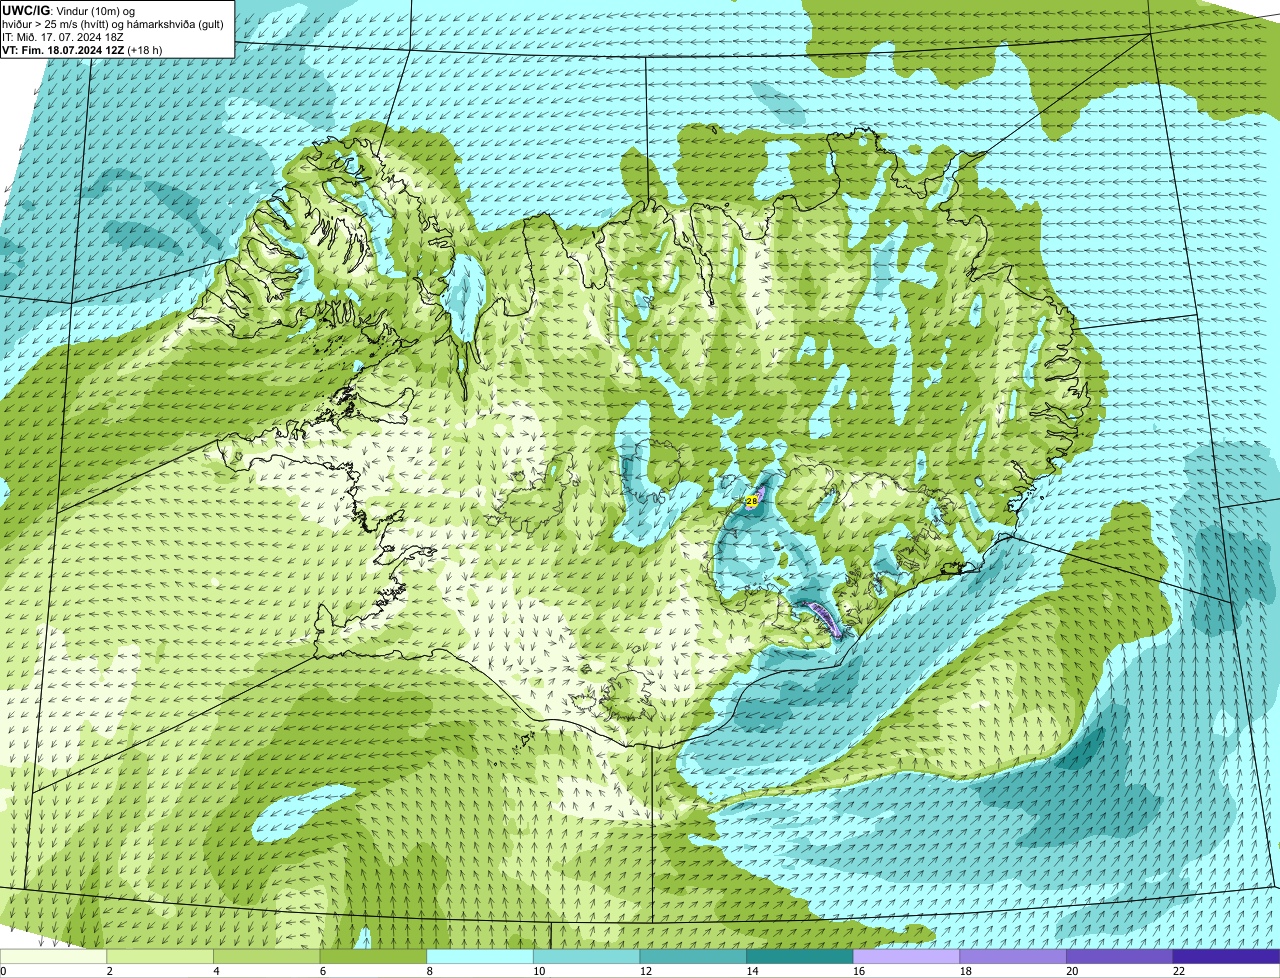1280x978 pixels.
Task: Click the '6' tick label on color scale
Action: [323, 971]
